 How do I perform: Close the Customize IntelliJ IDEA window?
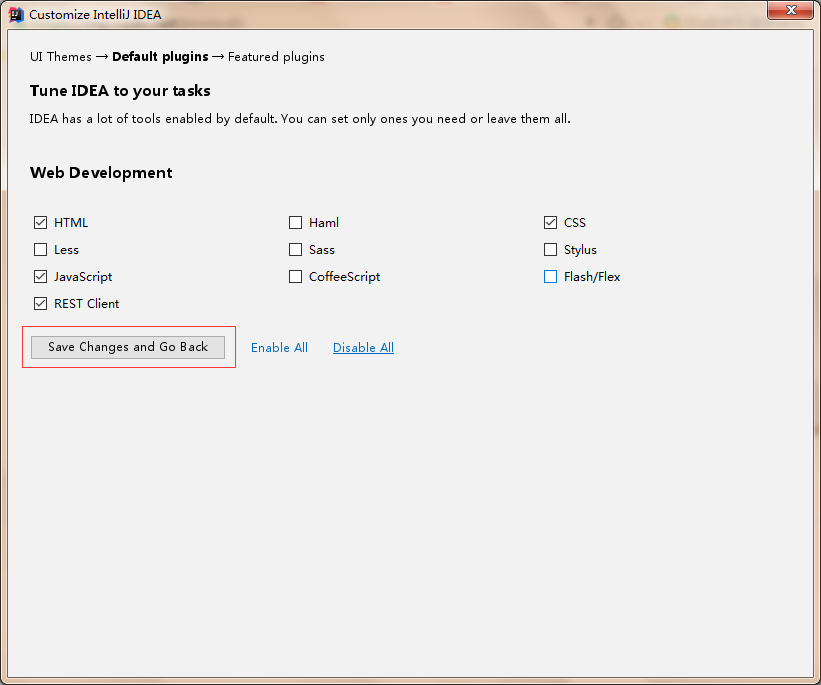coord(791,10)
